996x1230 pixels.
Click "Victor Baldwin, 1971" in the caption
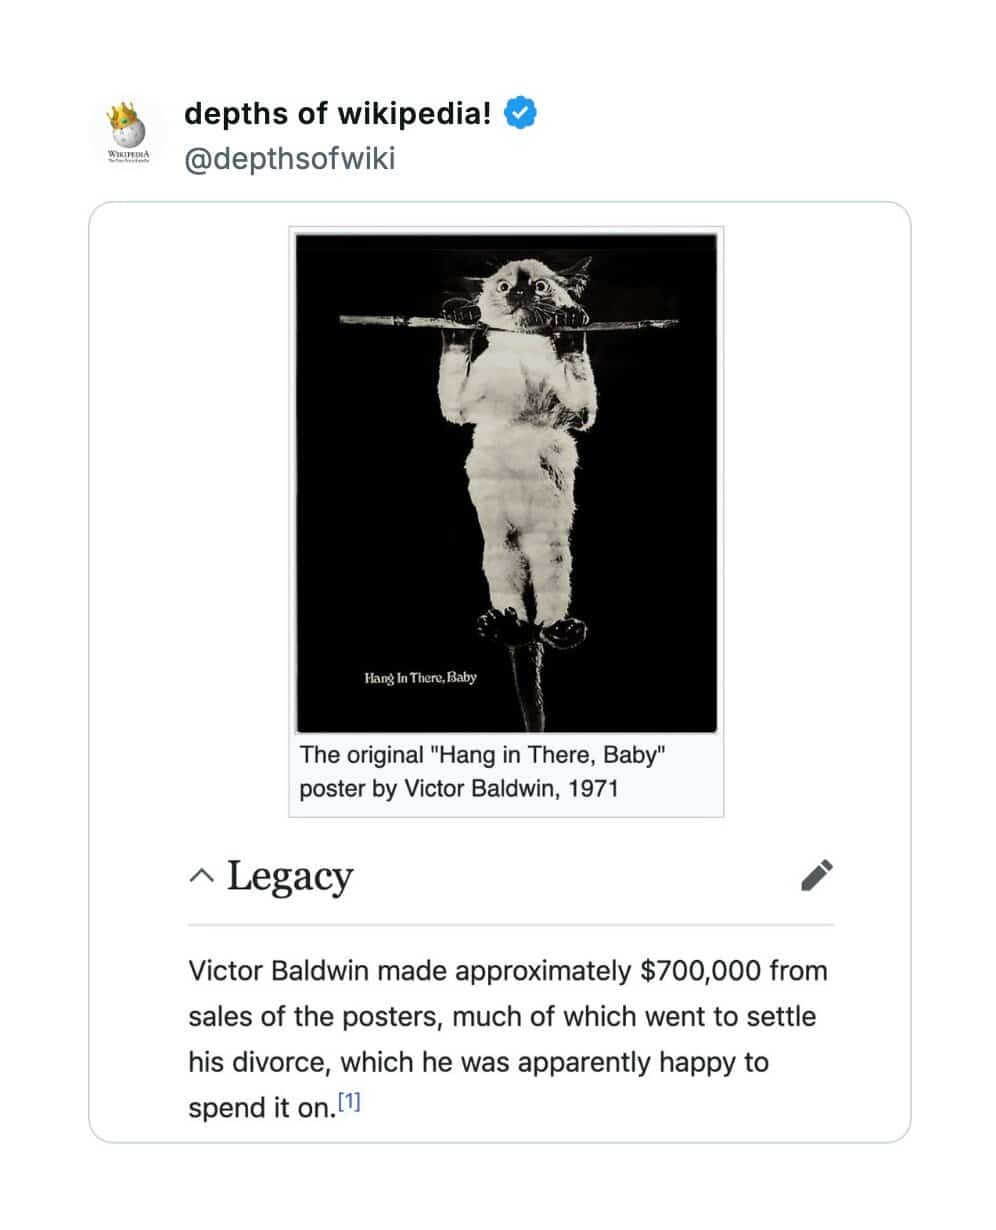(511, 789)
